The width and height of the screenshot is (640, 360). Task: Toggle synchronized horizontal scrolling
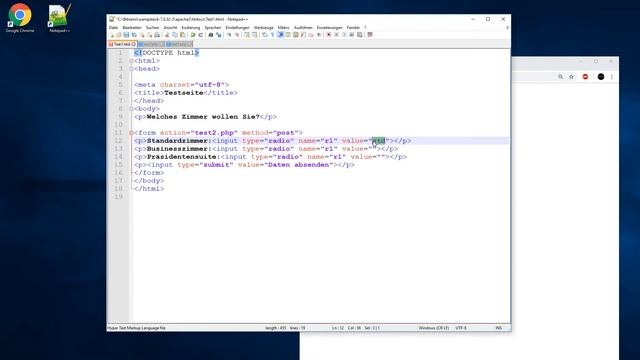coord(255,35)
